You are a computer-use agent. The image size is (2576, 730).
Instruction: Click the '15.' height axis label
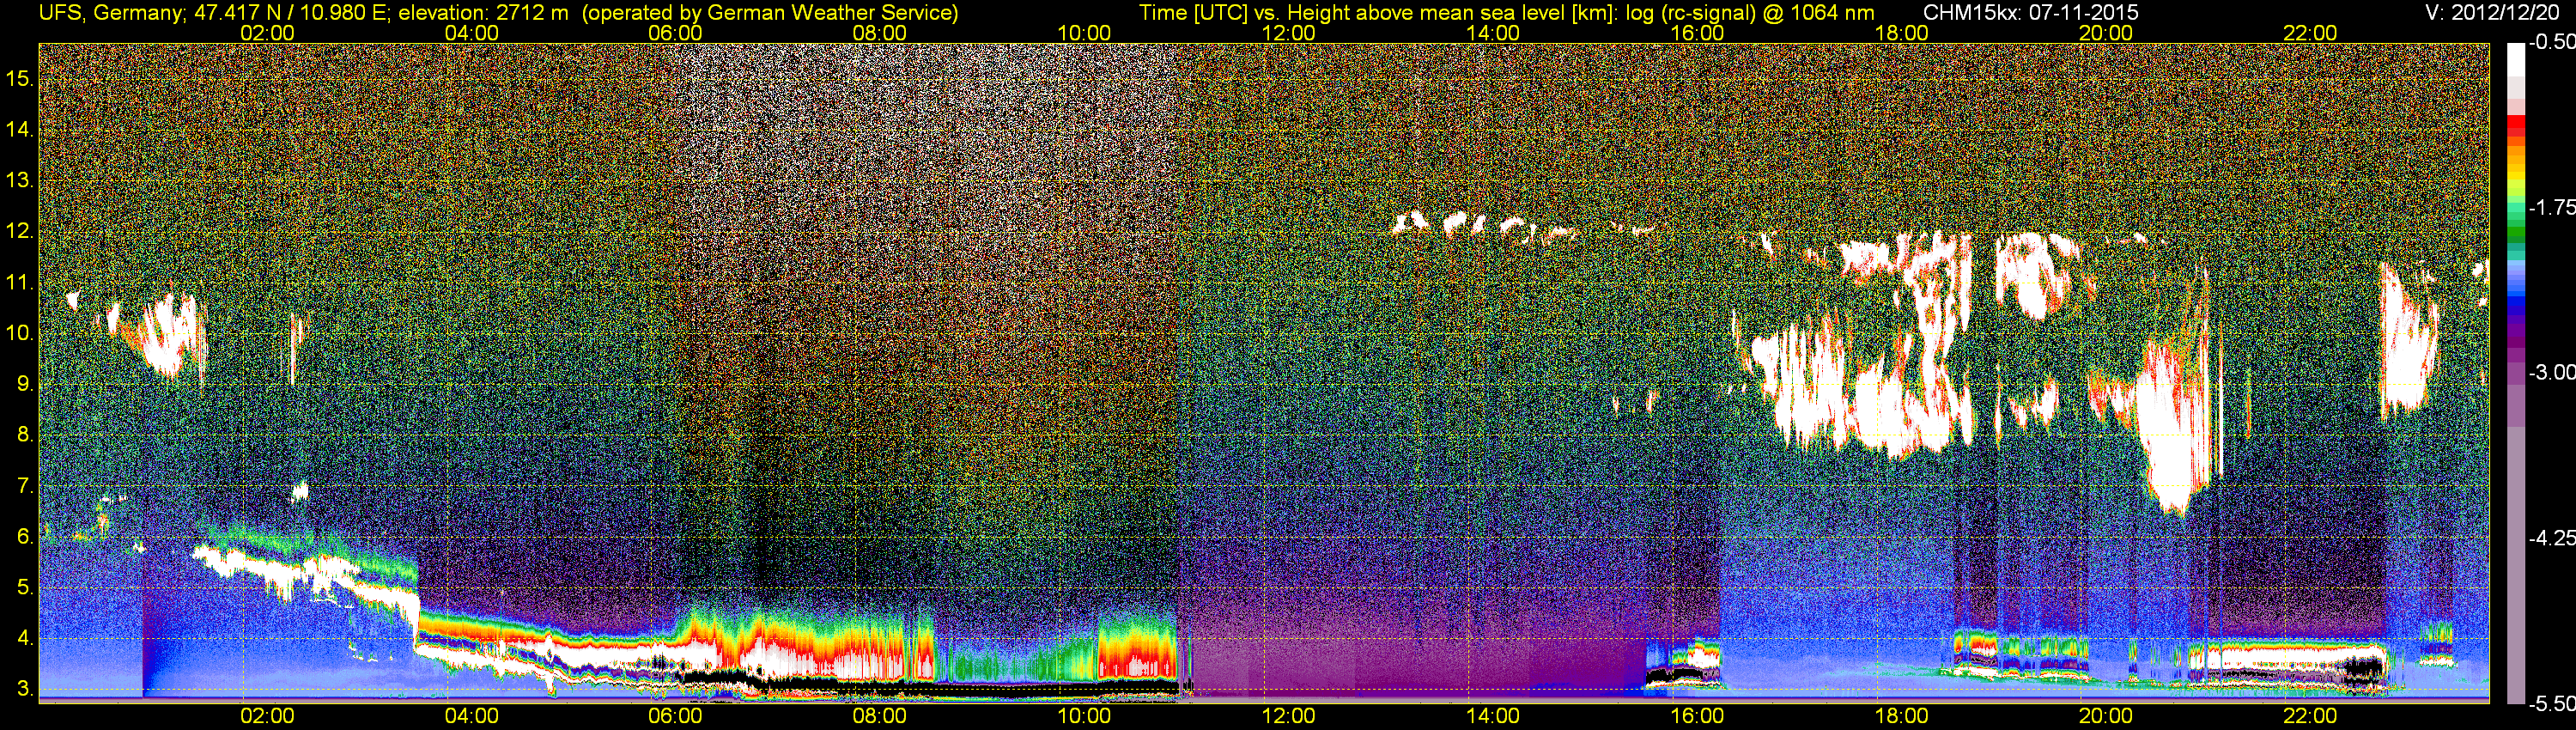20,78
